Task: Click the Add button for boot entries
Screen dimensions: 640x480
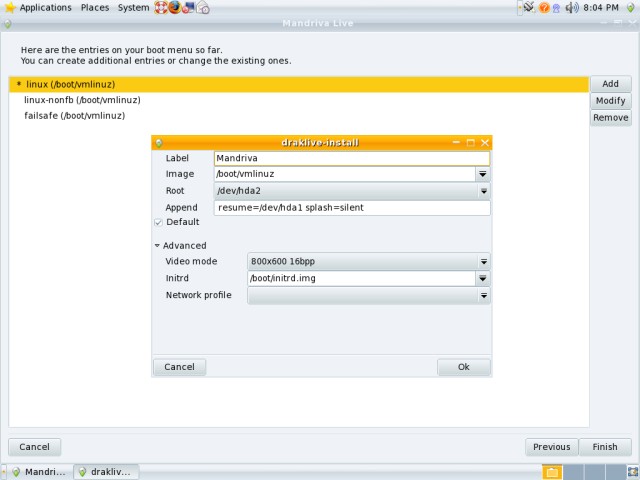Action: click(x=611, y=84)
